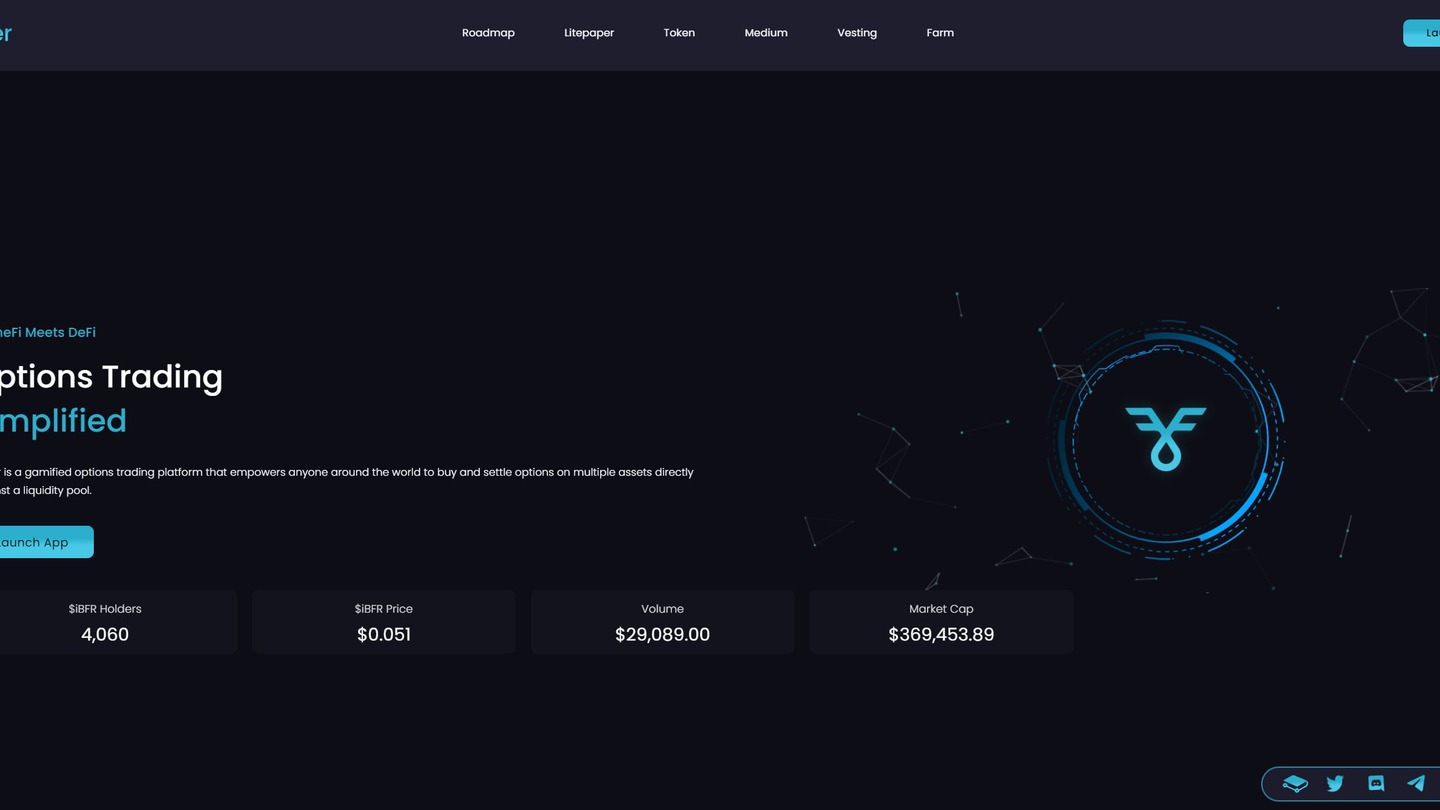The width and height of the screenshot is (1440, 810).
Task: Click the Twitter bird icon
Action: pyautogui.click(x=1335, y=784)
